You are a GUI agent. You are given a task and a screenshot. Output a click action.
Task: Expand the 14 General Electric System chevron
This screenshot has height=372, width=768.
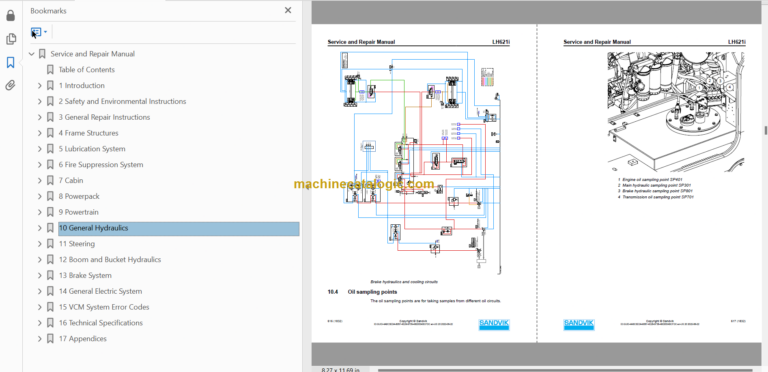click(40, 291)
